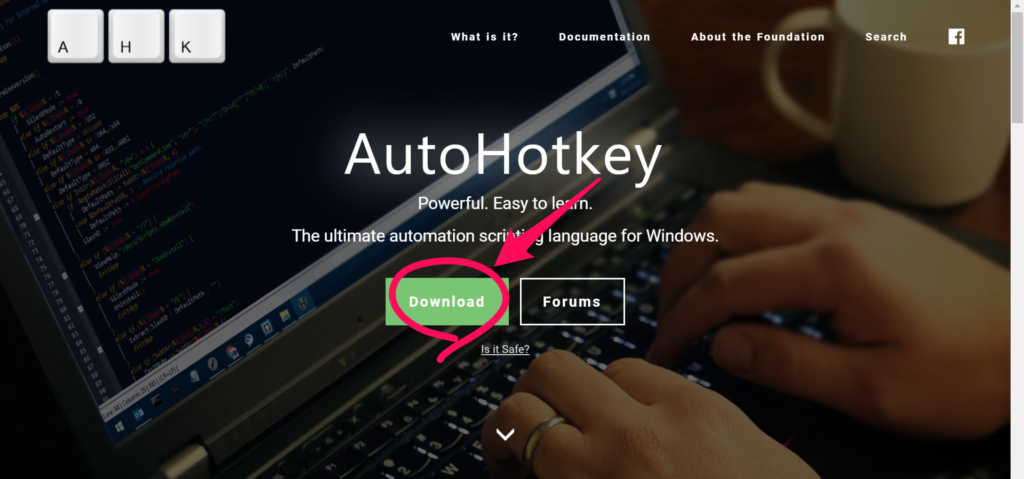Screen dimensions: 1024x479
Task: Click the empty scrollbar track below the thumb
Action: tap(1017, 301)
